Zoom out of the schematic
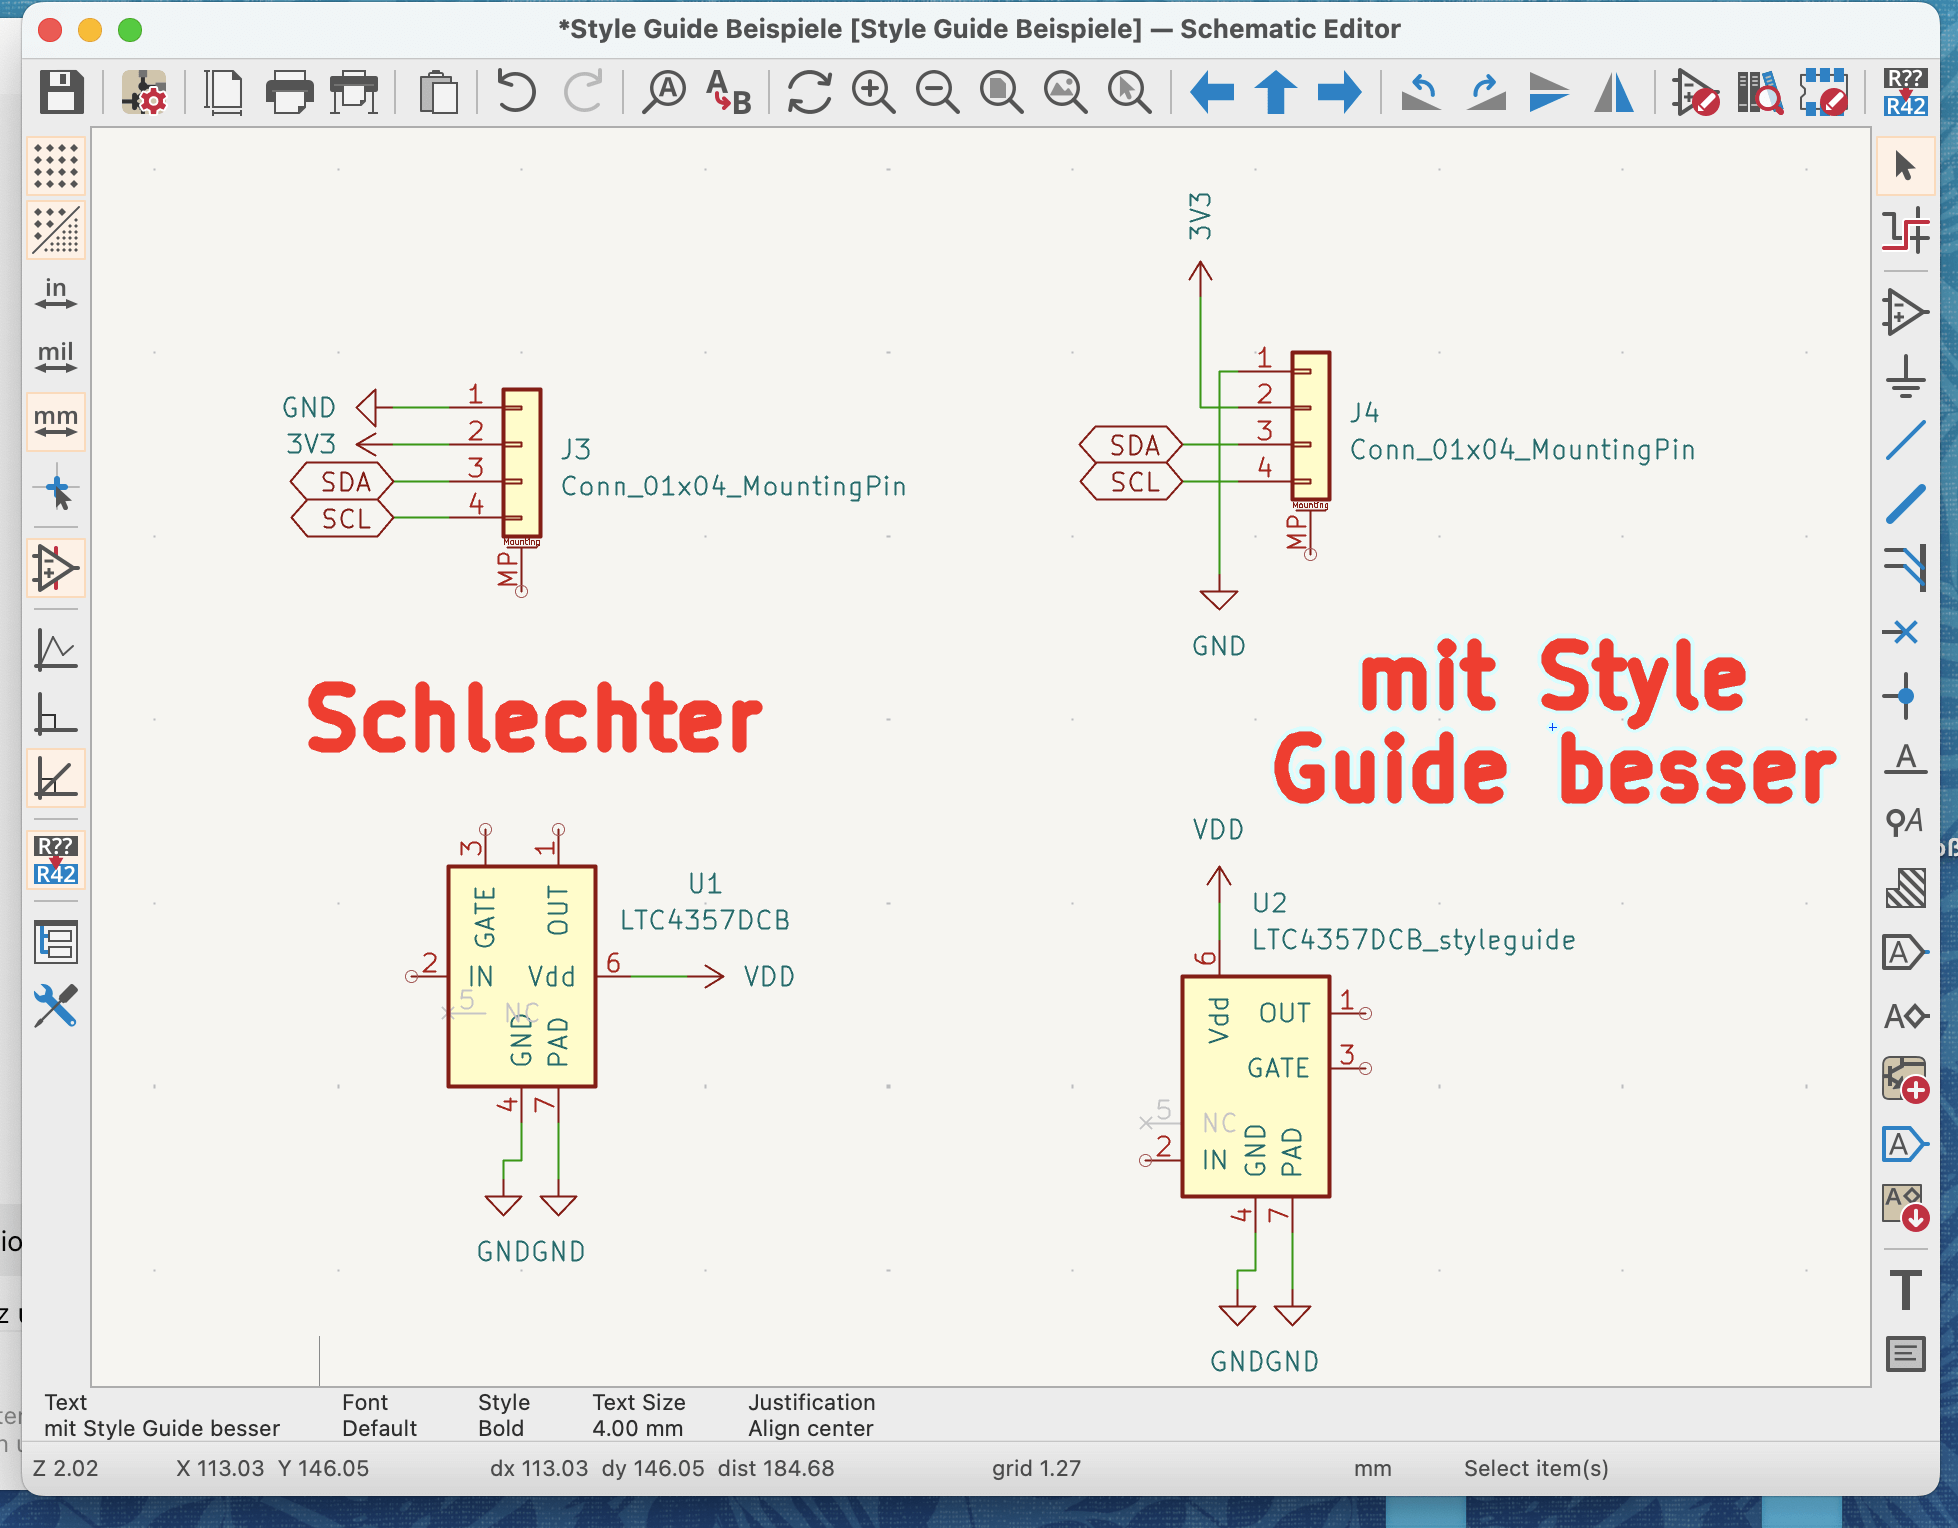Screen dimensions: 1958x1528 tap(937, 92)
